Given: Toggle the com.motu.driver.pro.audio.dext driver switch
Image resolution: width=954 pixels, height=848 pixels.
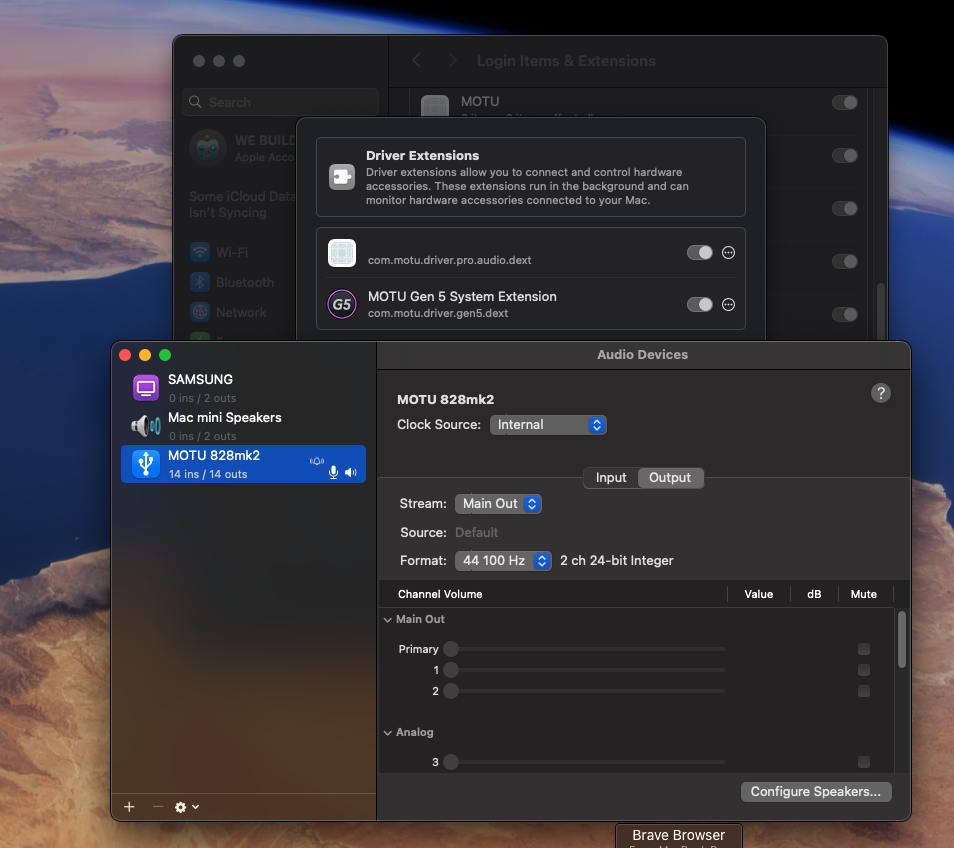Looking at the screenshot, I should [700, 252].
